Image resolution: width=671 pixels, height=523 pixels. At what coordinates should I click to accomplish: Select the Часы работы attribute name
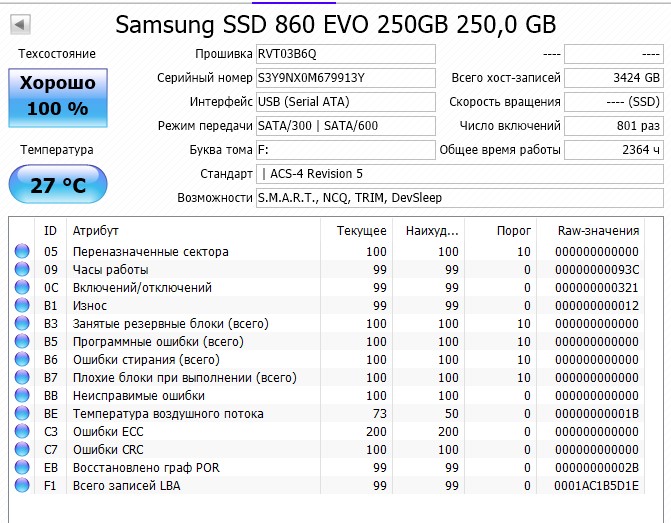pyautogui.click(x=110, y=270)
